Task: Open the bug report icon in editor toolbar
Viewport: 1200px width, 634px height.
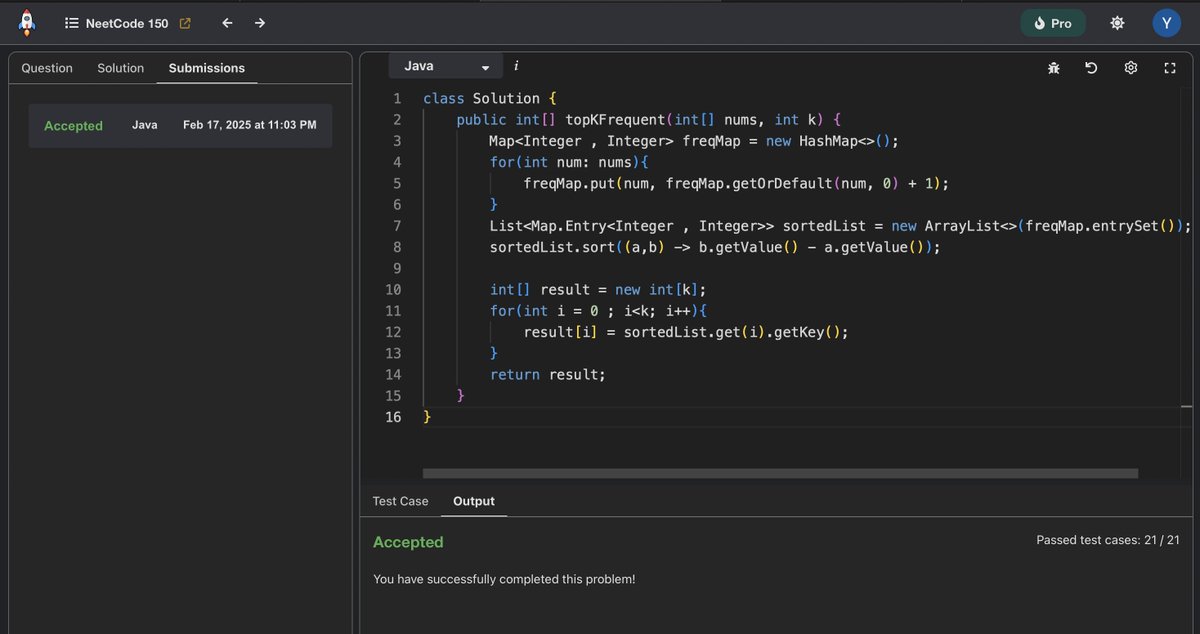Action: 1053,67
